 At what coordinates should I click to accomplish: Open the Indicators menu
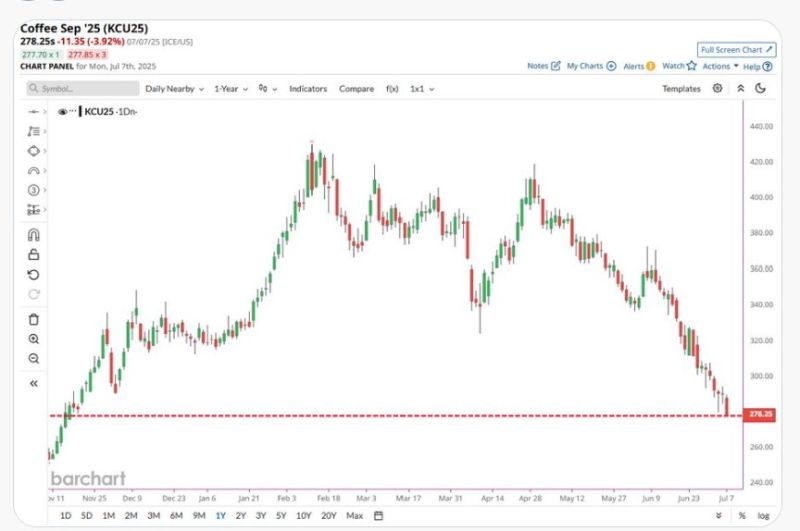[x=308, y=89]
